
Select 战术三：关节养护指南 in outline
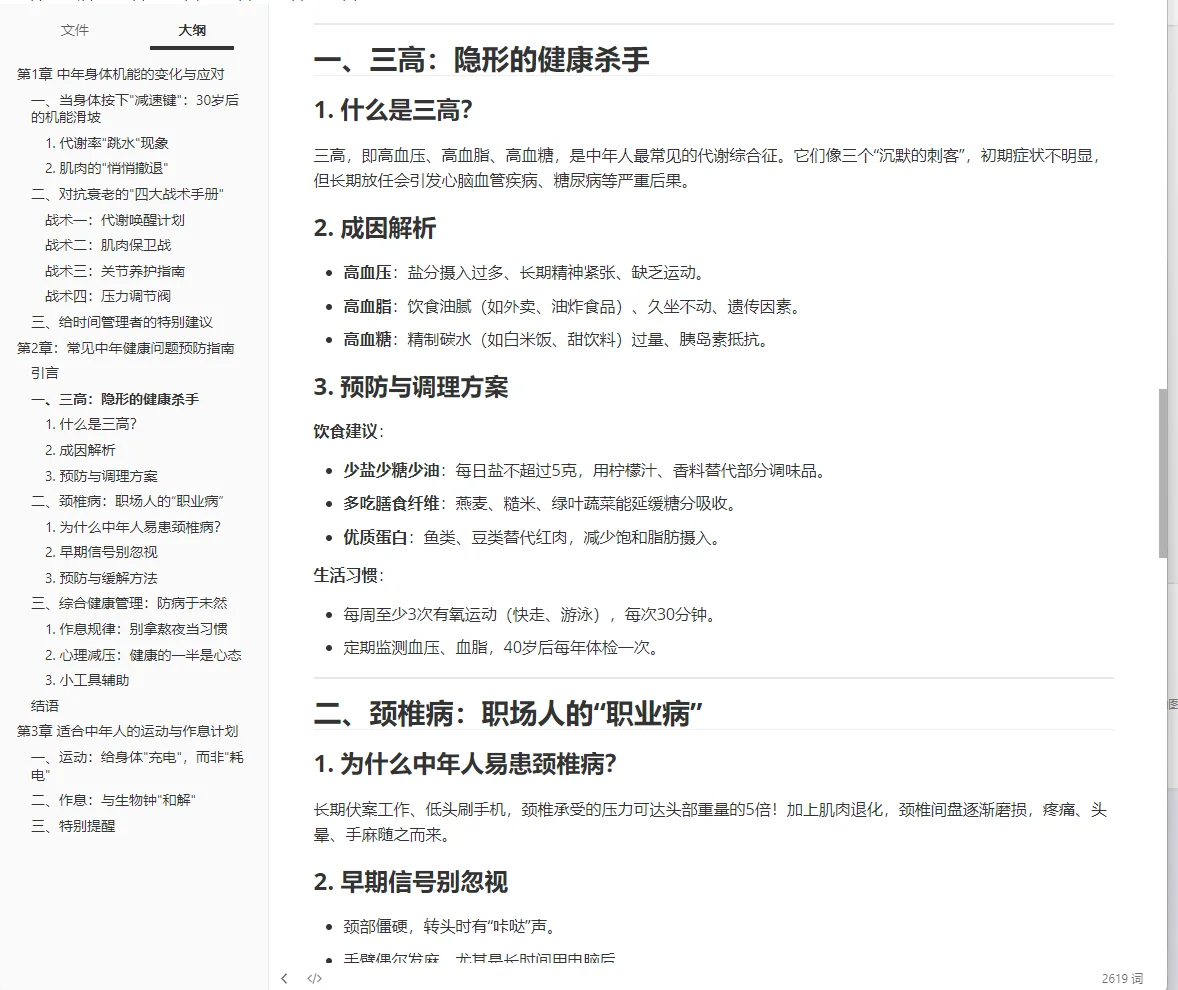(x=115, y=271)
